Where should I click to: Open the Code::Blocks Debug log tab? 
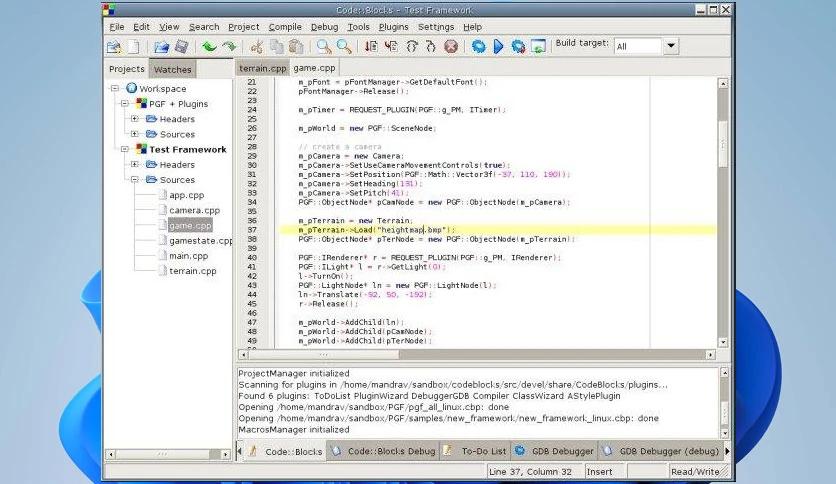[384, 451]
